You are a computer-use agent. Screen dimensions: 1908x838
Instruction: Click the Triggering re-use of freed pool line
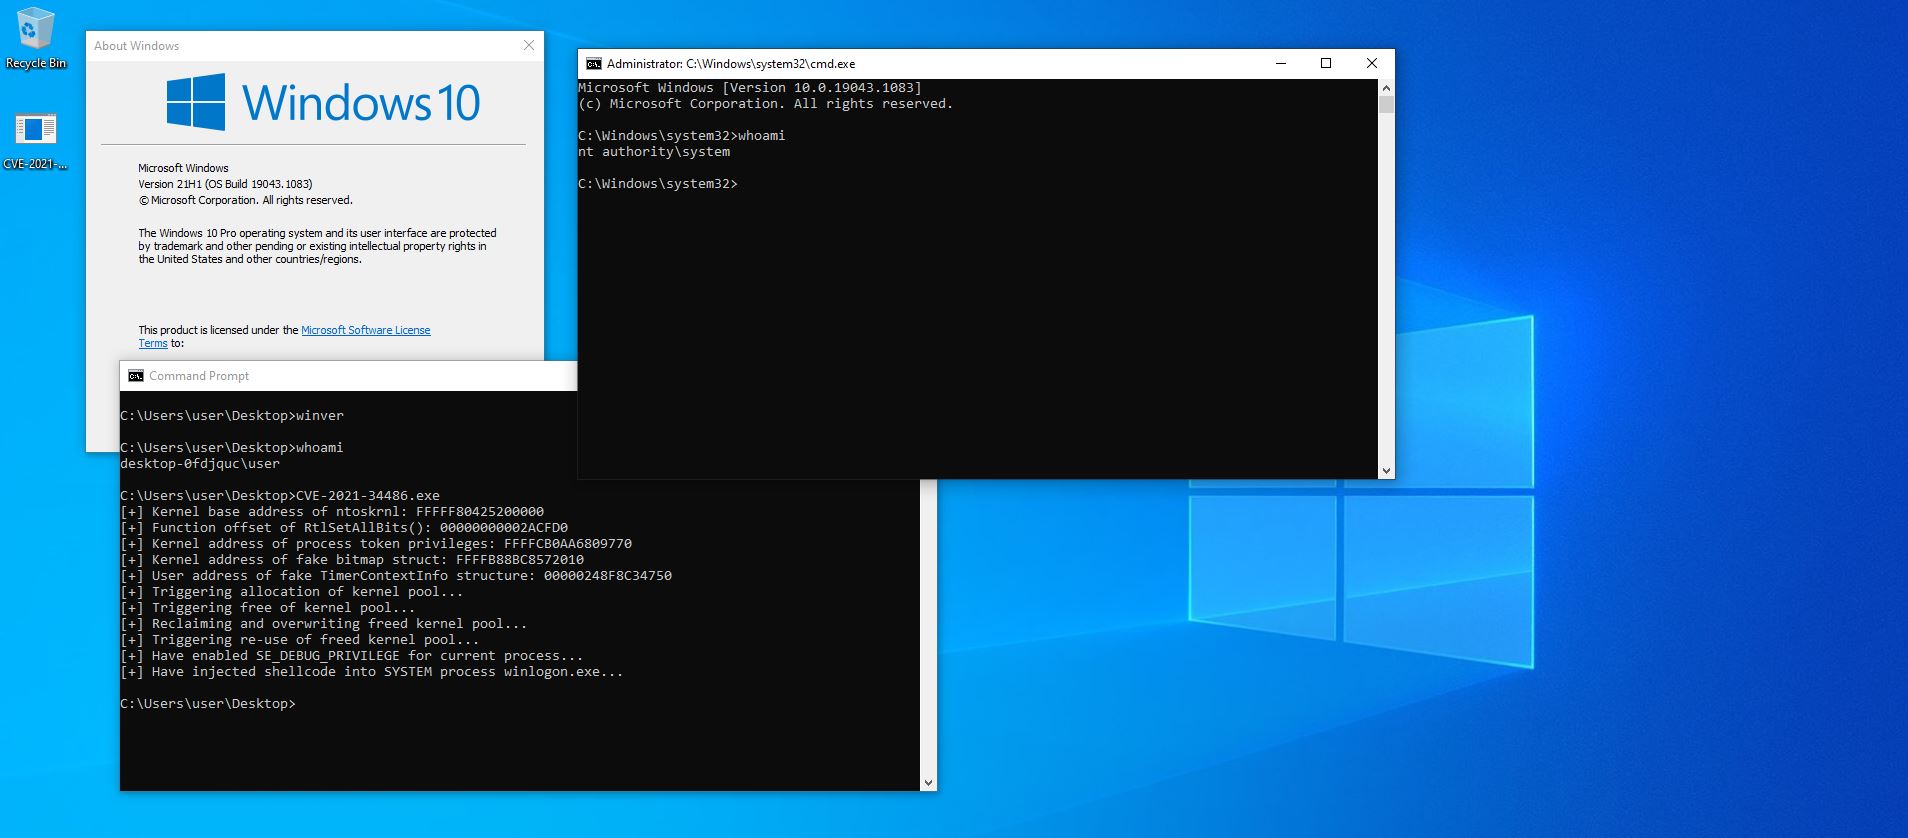[300, 640]
